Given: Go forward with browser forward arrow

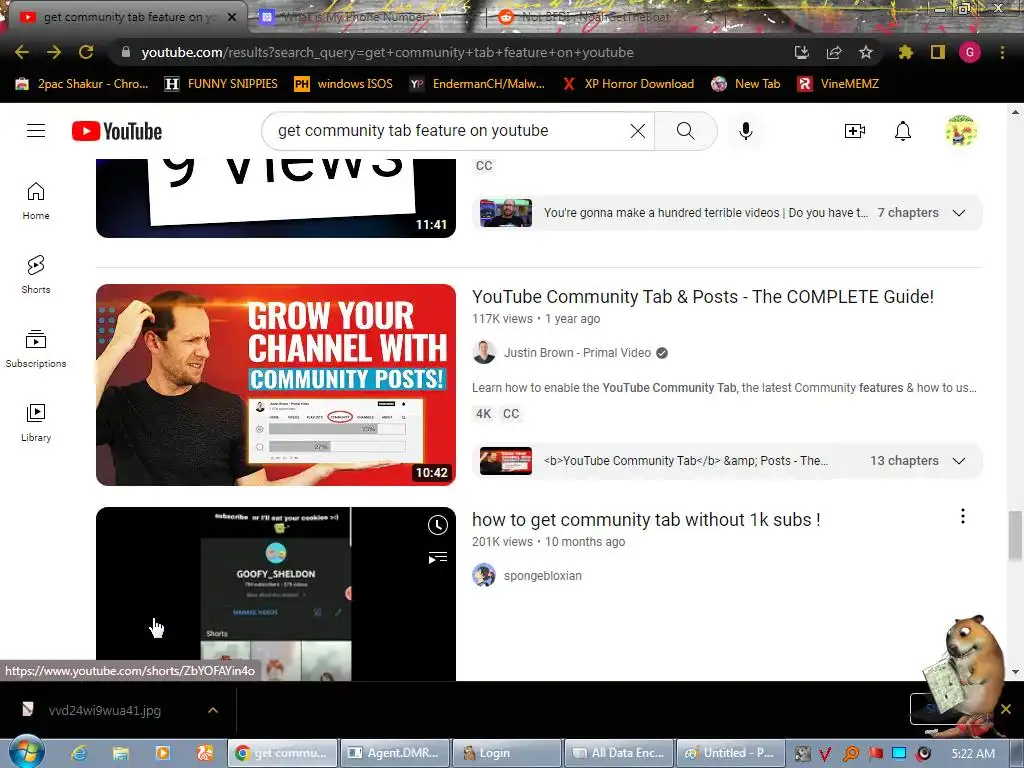Looking at the screenshot, I should 54,52.
